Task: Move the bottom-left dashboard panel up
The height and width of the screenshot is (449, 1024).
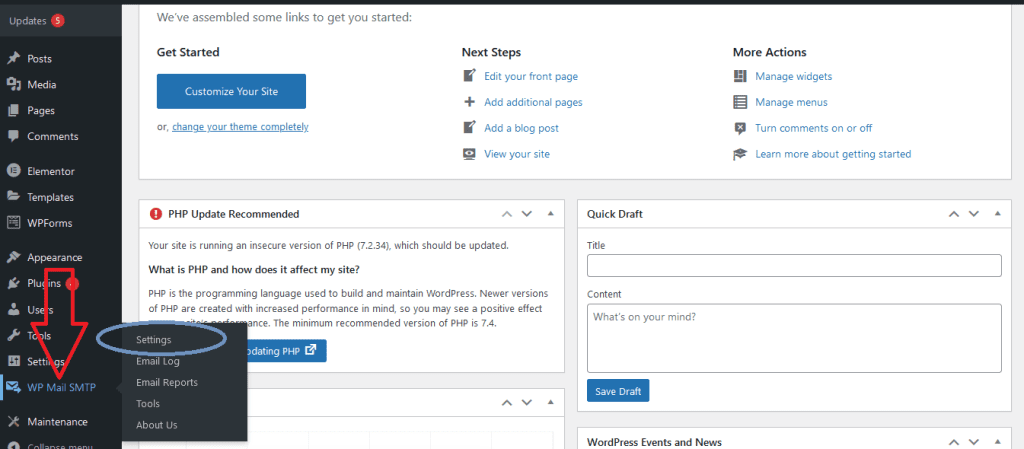Action: 507,403
